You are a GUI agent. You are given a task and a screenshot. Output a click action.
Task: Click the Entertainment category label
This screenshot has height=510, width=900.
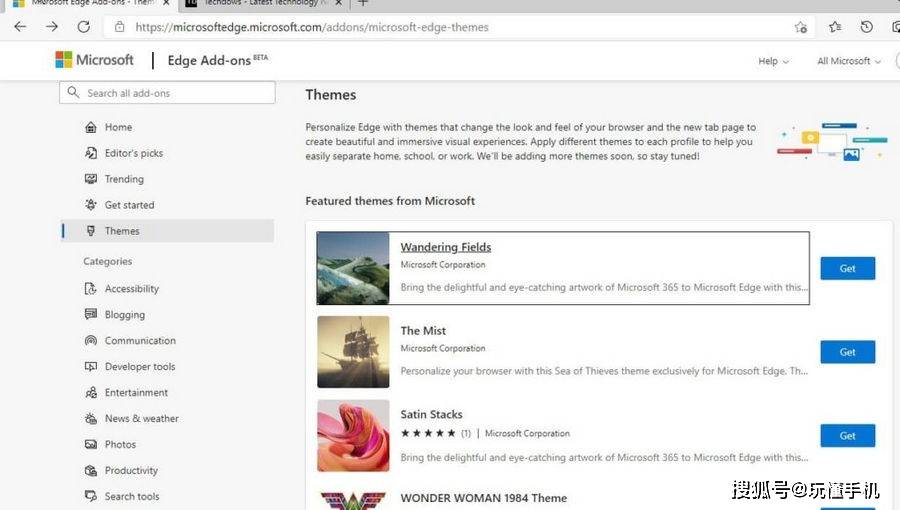coord(136,392)
